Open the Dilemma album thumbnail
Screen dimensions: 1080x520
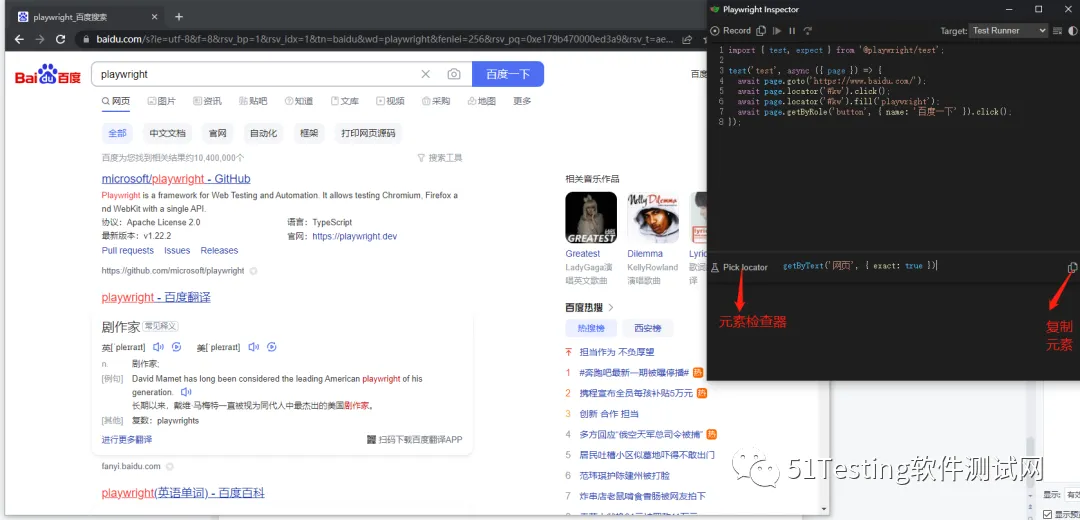(653, 218)
